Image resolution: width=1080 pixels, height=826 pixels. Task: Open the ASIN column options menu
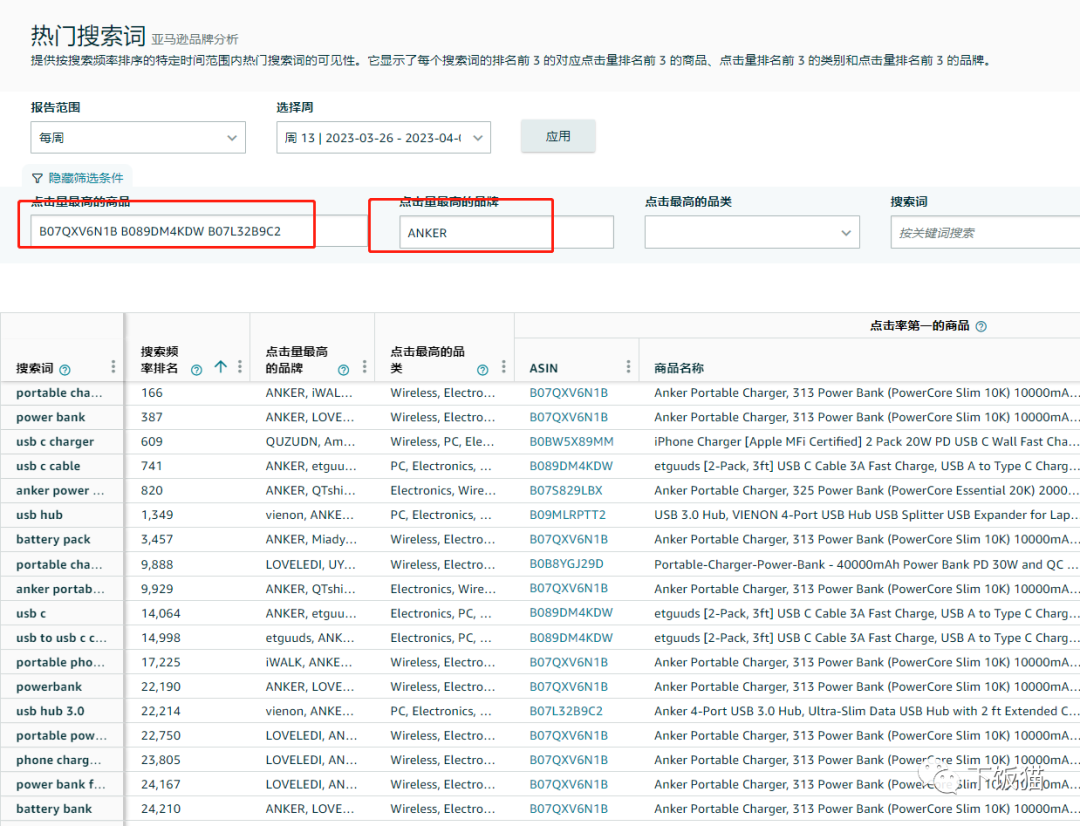coord(628,366)
